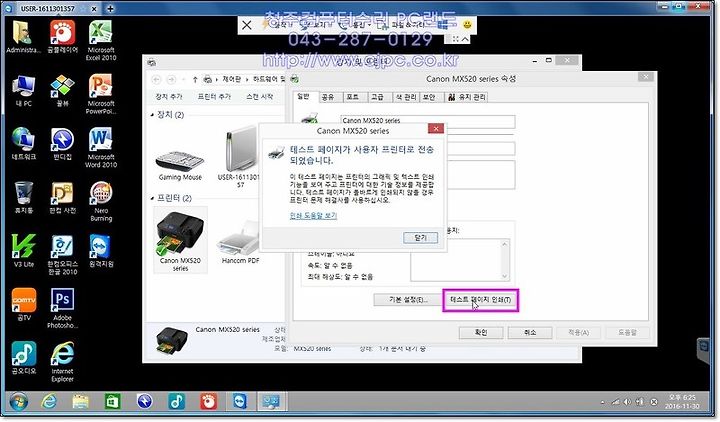Click 테스트 페이지 인쇄(T) button

(480, 300)
